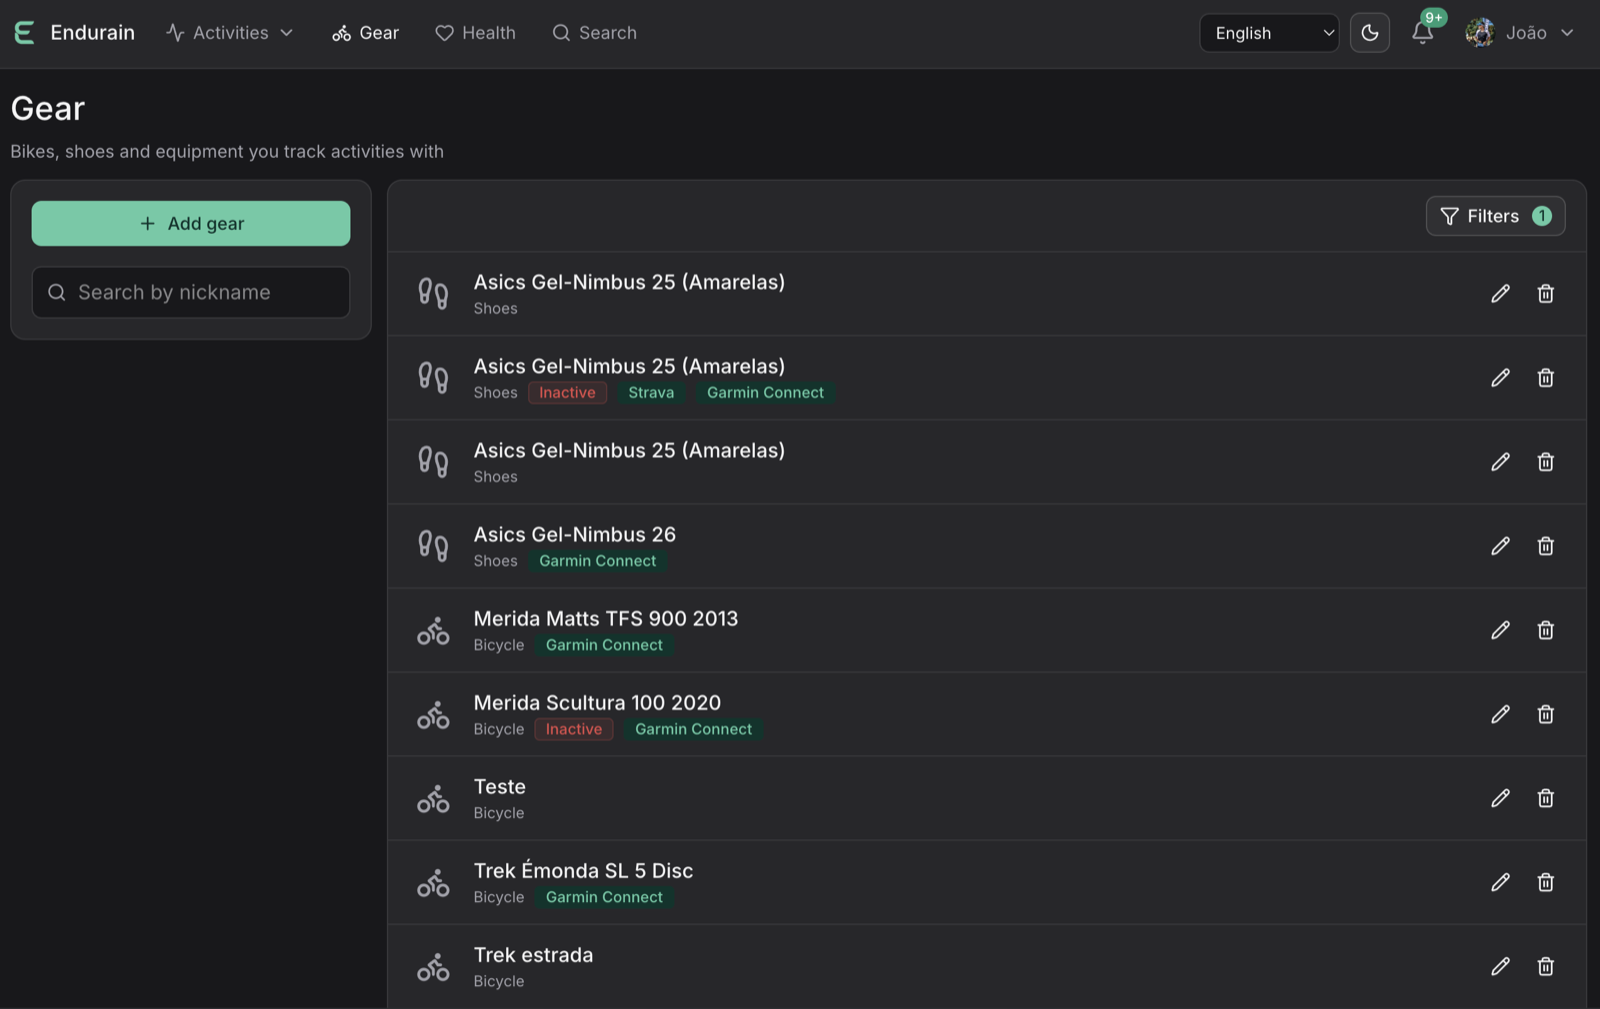Expand the Activities menu chevron
The image size is (1600, 1009).
pyautogui.click(x=286, y=33)
